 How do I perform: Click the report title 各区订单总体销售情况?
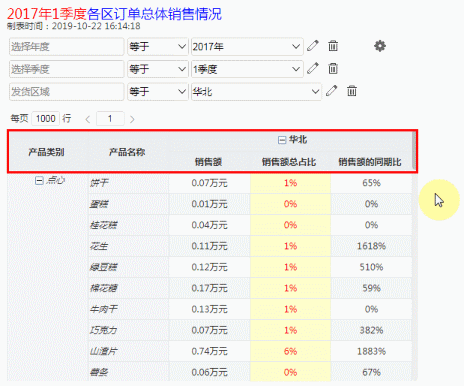point(154,14)
